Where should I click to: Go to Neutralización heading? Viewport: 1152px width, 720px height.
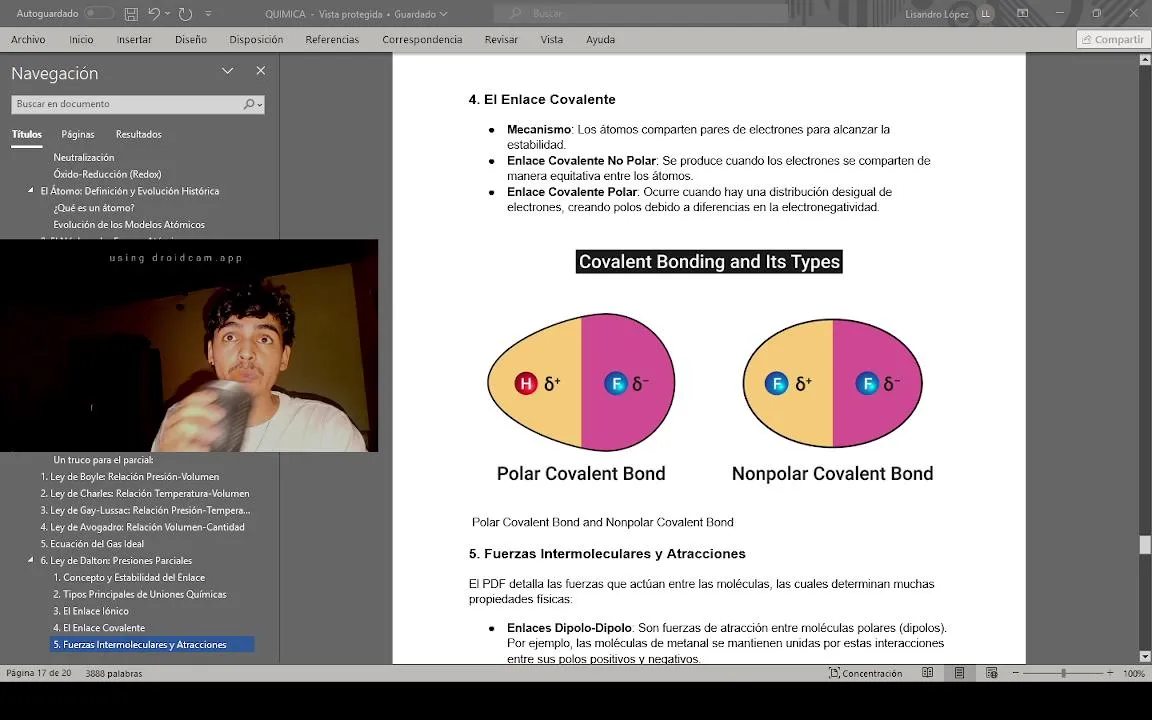[x=84, y=157]
